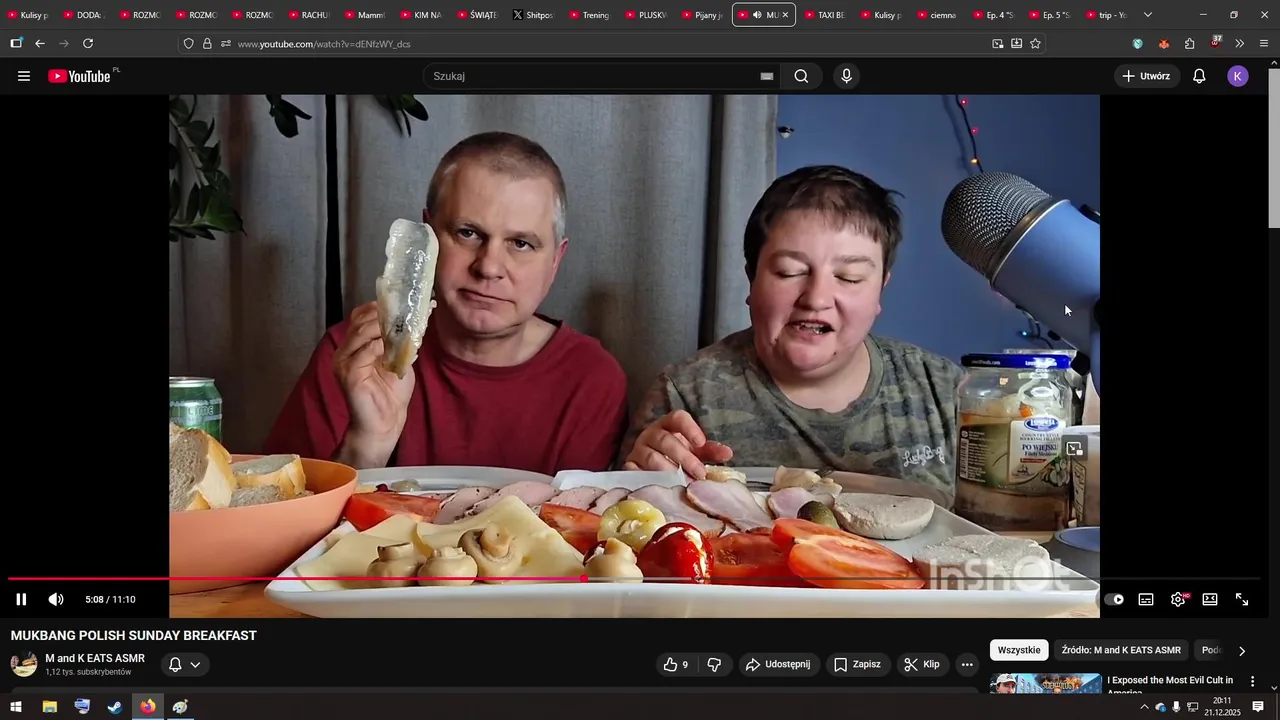Screen dimensions: 1280x720
Task: Open M and K EATS ASMR channel name link
Action: click(x=95, y=658)
